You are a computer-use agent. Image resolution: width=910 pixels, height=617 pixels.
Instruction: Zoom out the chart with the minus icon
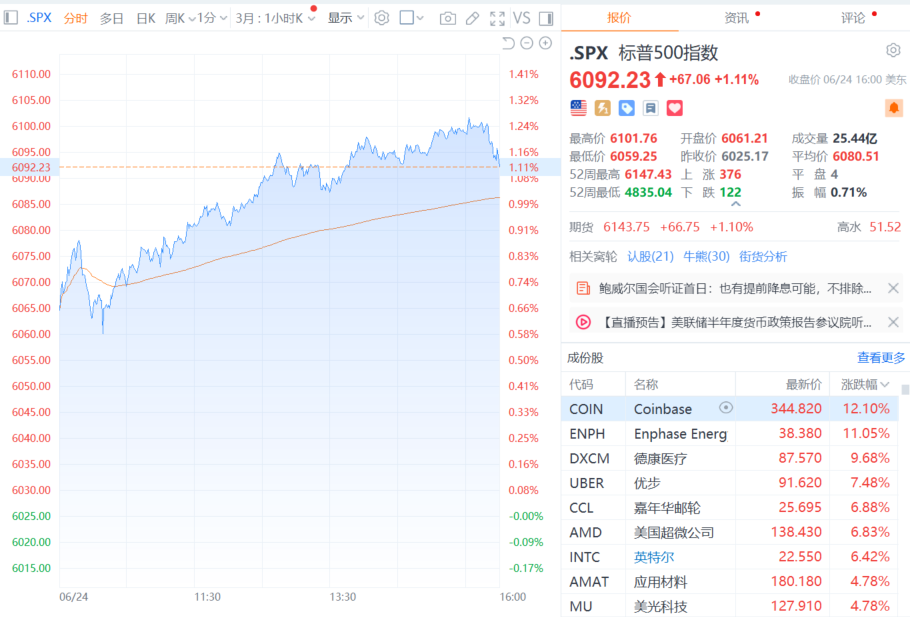[526, 43]
